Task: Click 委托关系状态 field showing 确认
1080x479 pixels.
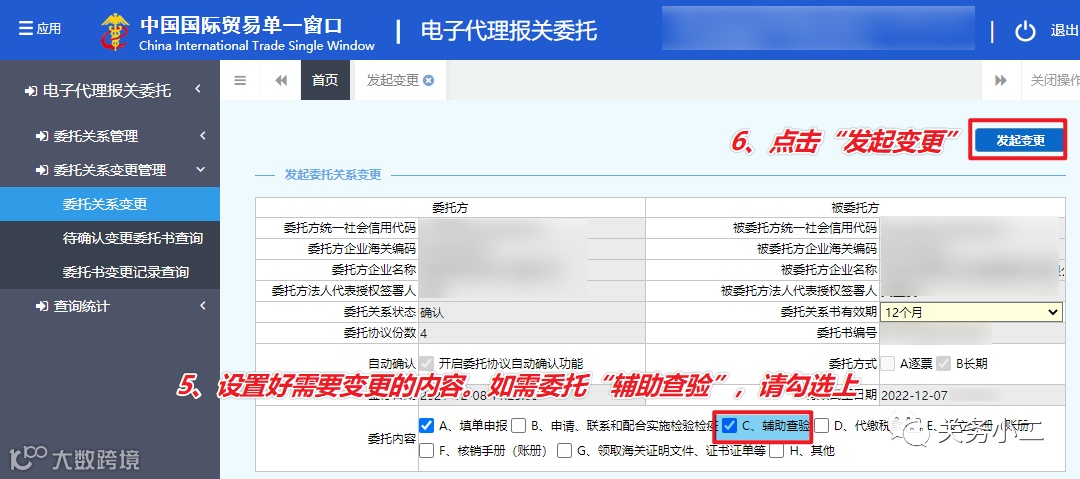Action: (x=531, y=312)
